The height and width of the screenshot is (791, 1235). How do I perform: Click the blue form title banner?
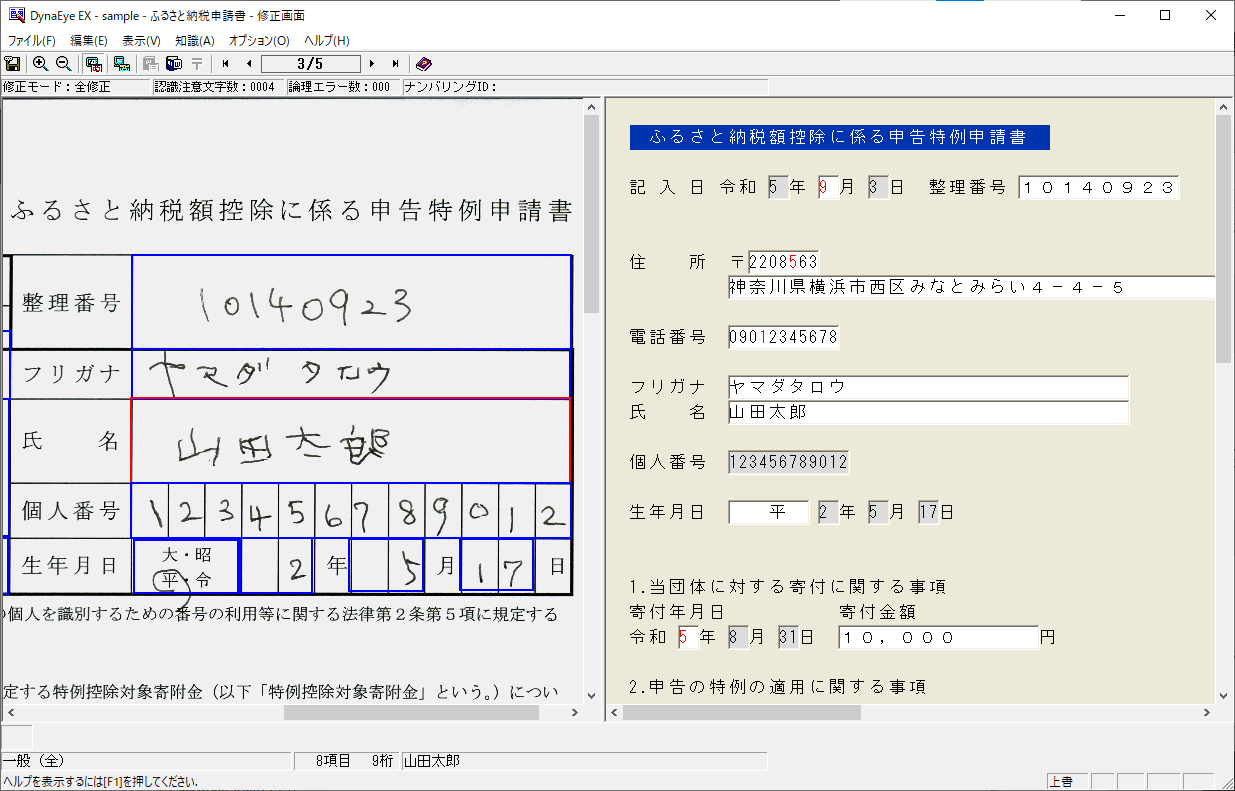(840, 137)
